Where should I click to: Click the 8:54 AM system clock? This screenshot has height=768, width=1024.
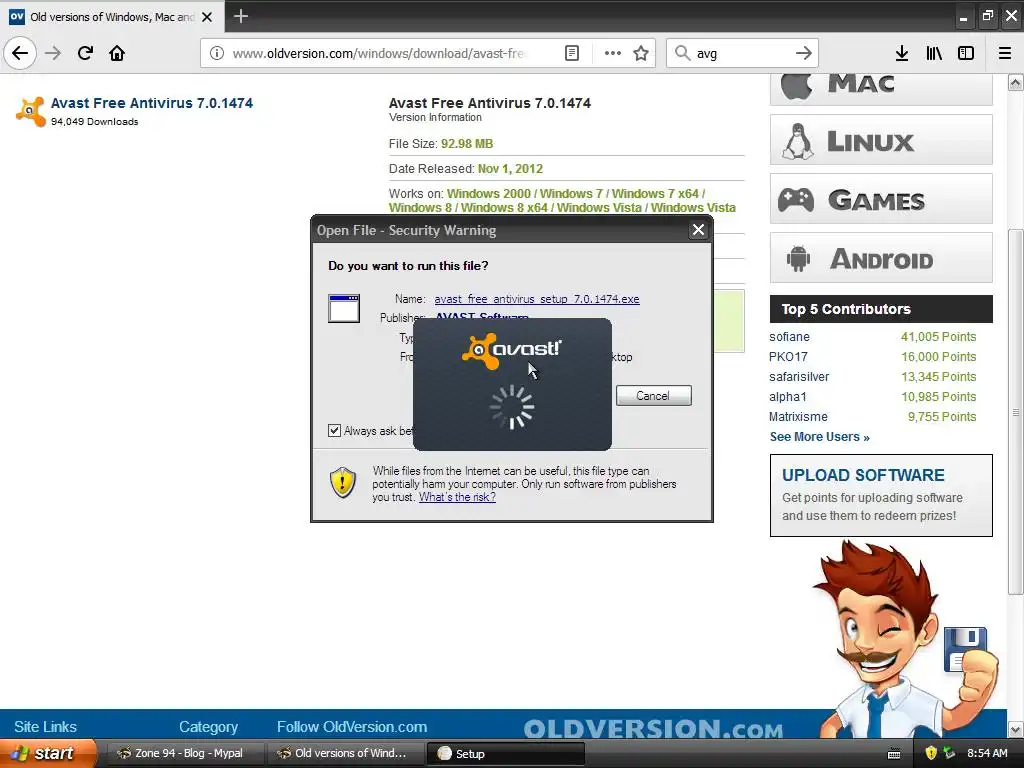[x=987, y=753]
